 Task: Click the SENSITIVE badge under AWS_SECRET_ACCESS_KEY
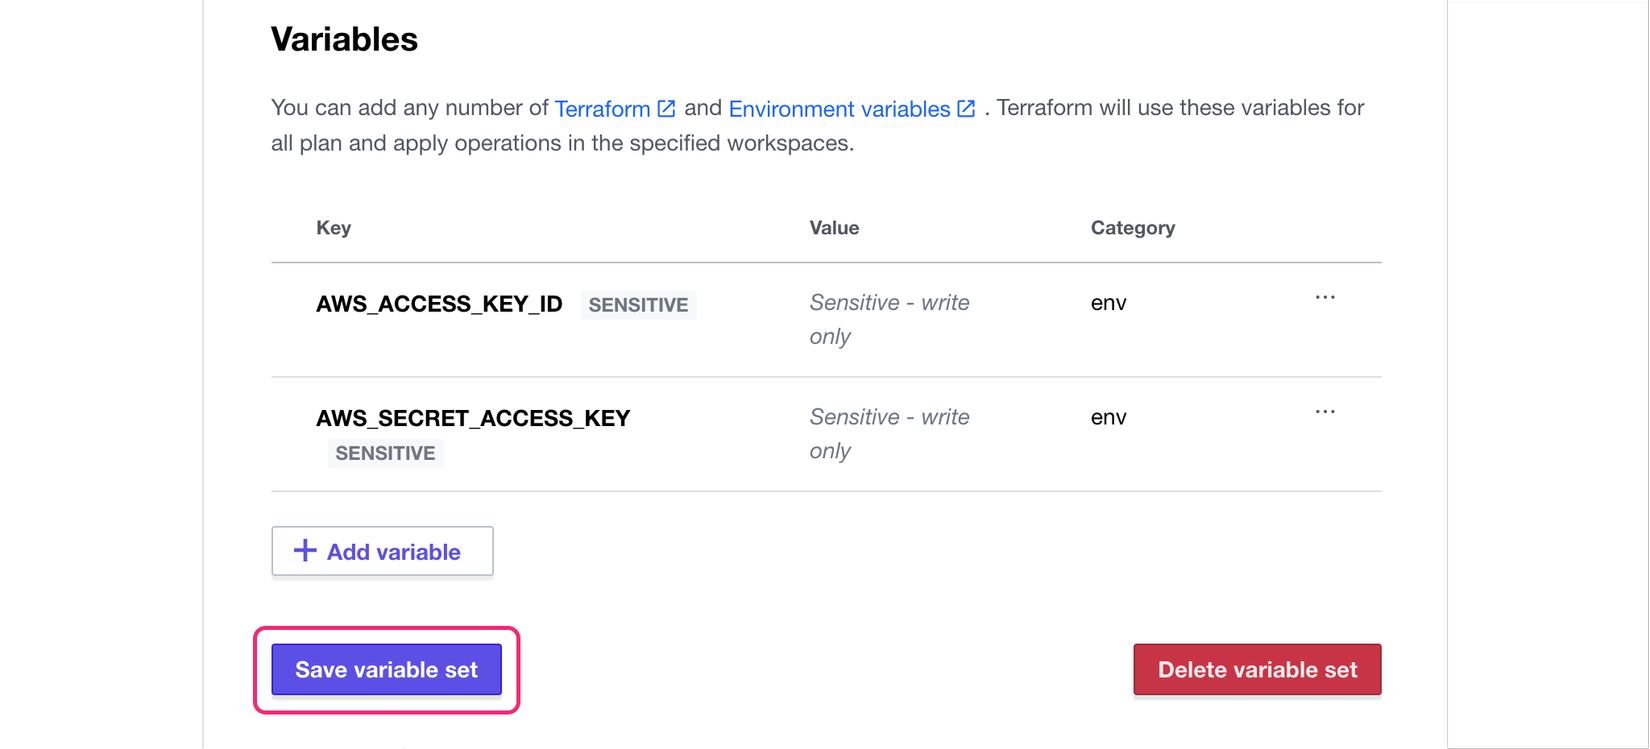pos(385,453)
